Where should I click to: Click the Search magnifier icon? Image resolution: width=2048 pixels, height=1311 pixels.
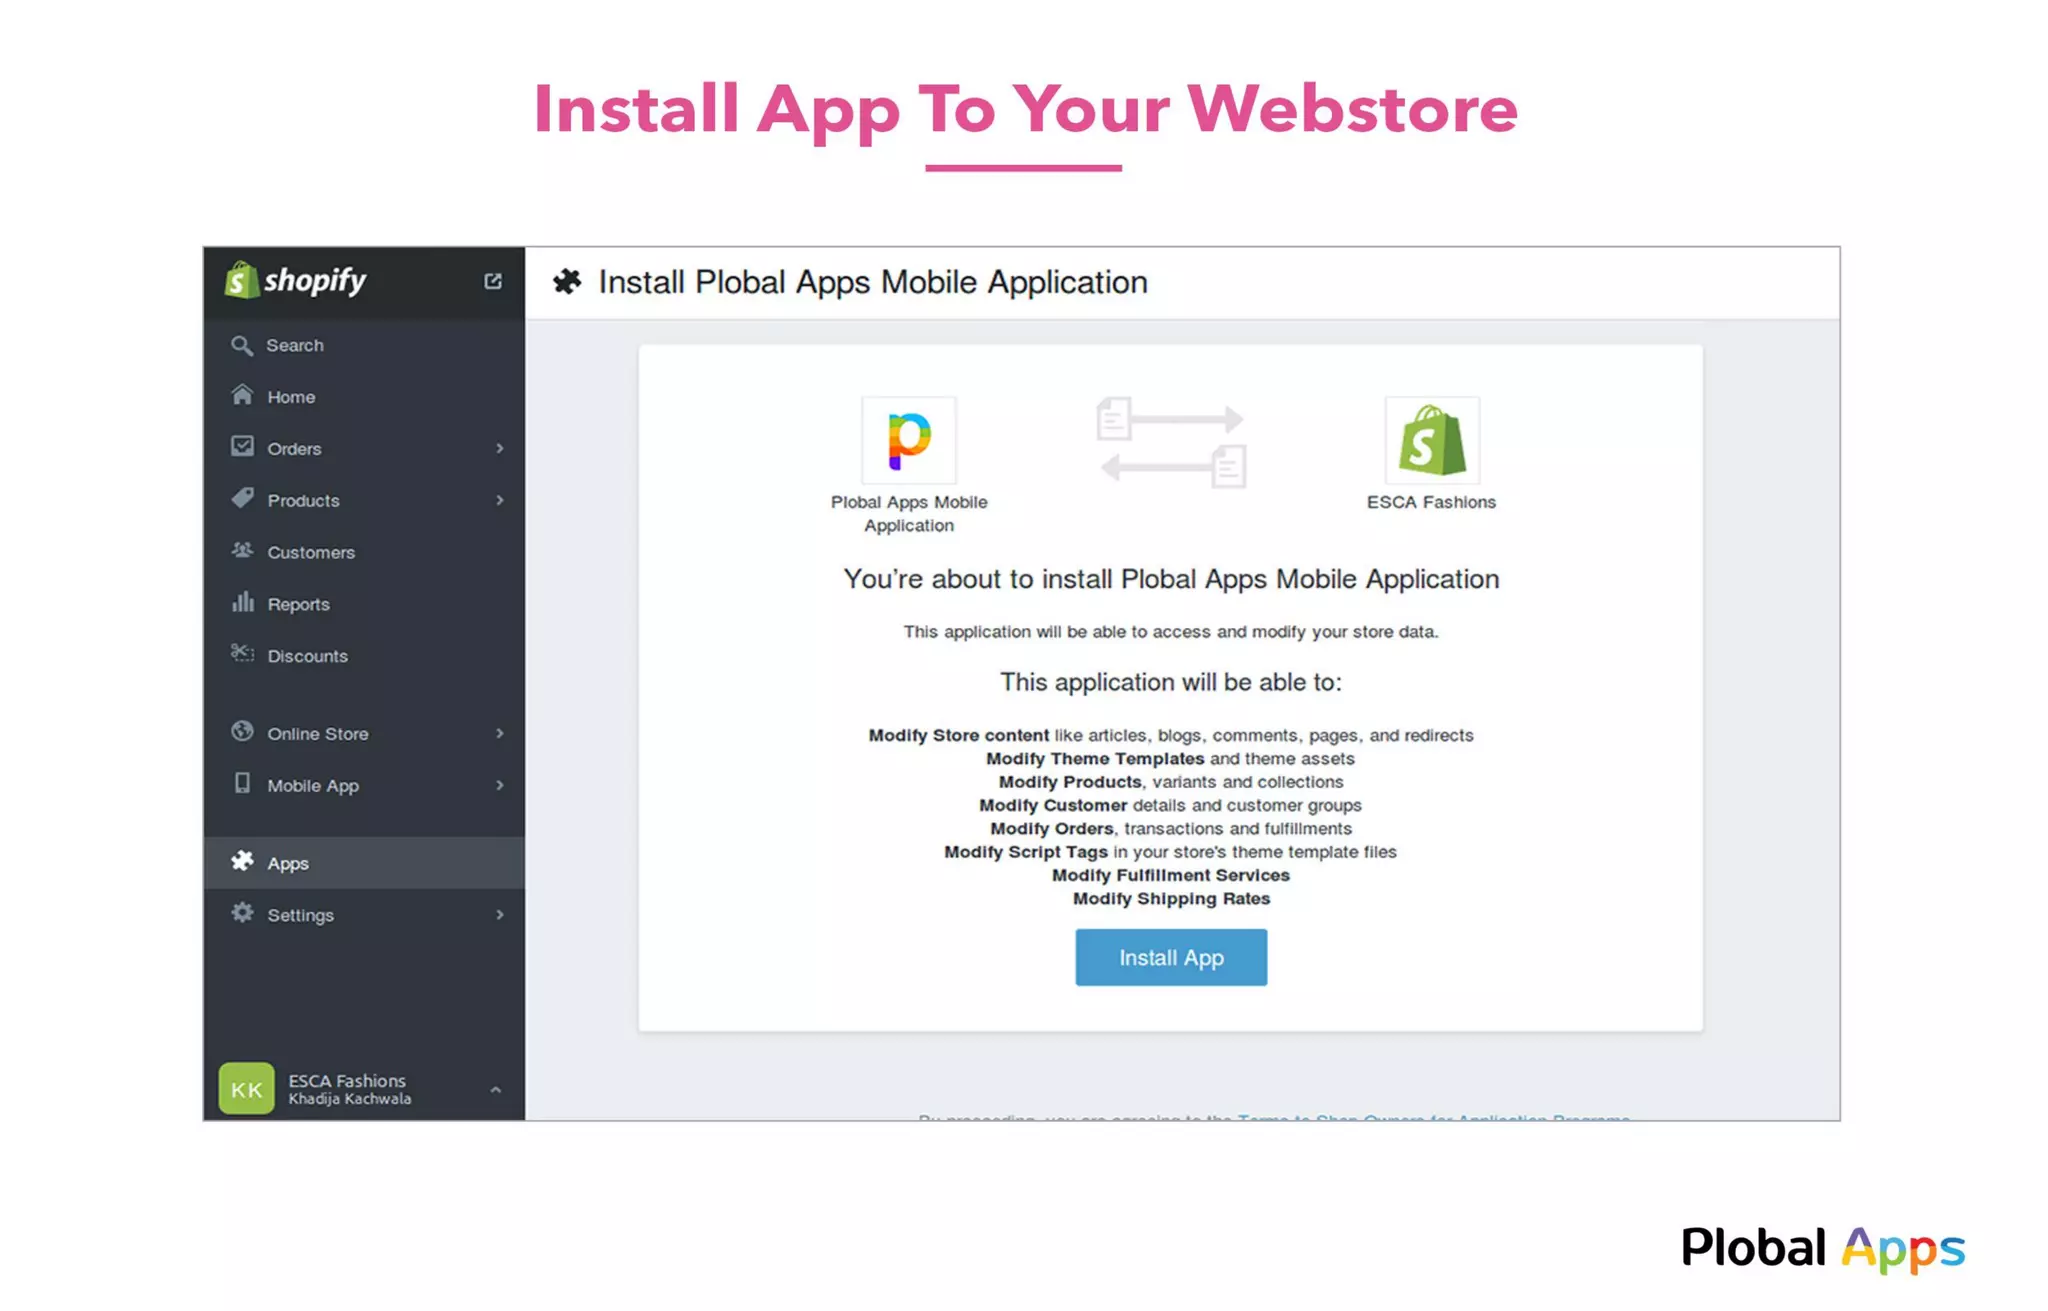click(x=241, y=345)
